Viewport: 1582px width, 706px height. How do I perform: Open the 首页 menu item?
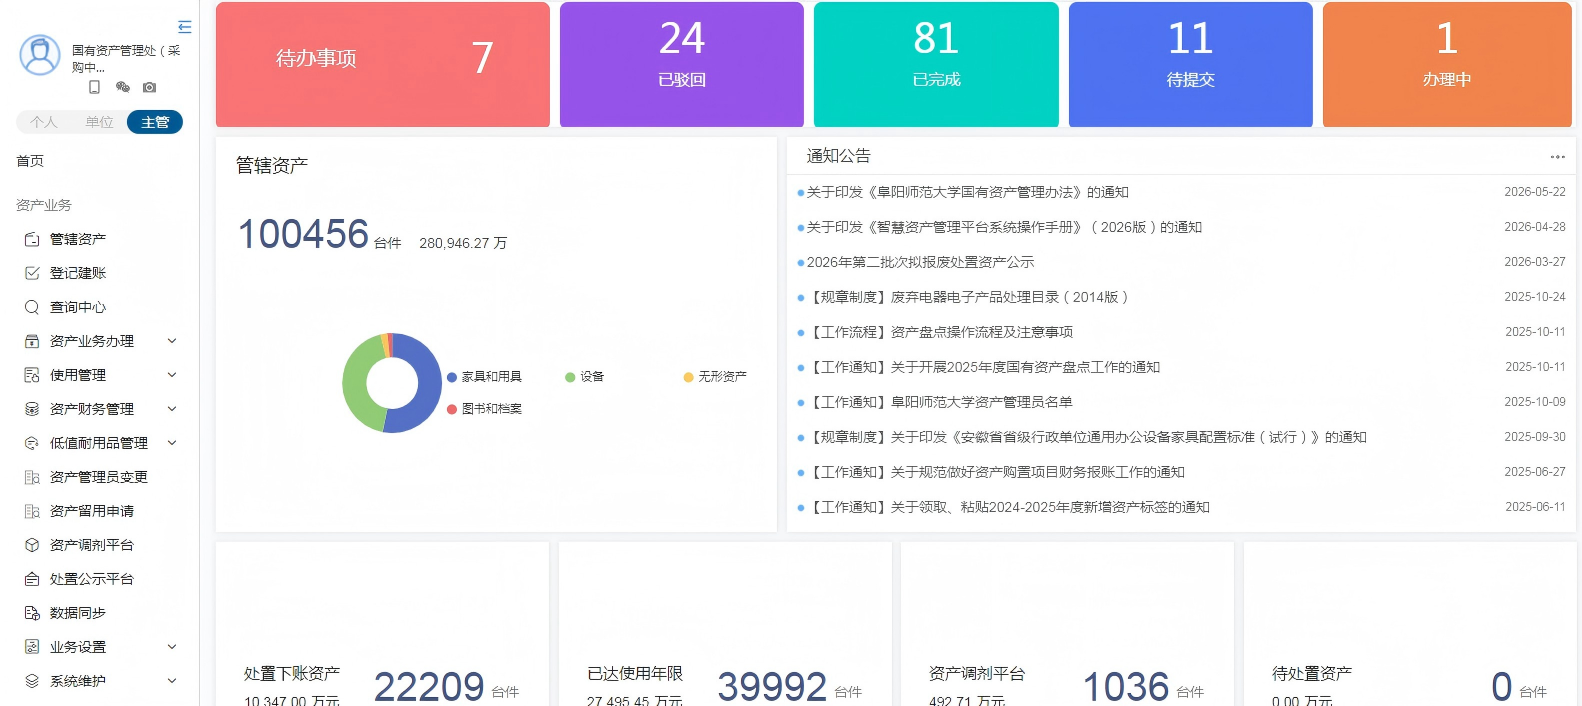tap(30, 161)
